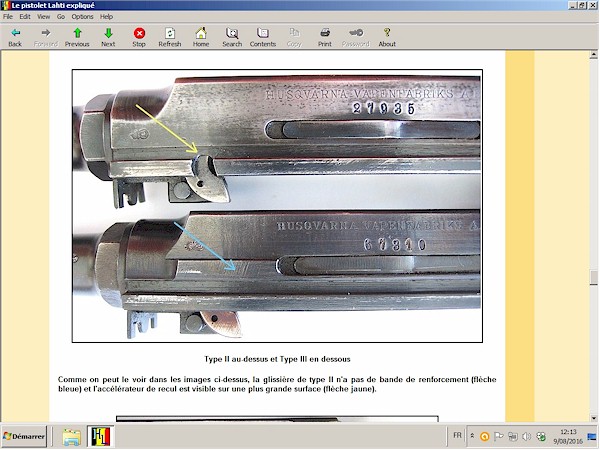Open the Go menu
Viewport: 600px width, 450px height.
[61, 16]
